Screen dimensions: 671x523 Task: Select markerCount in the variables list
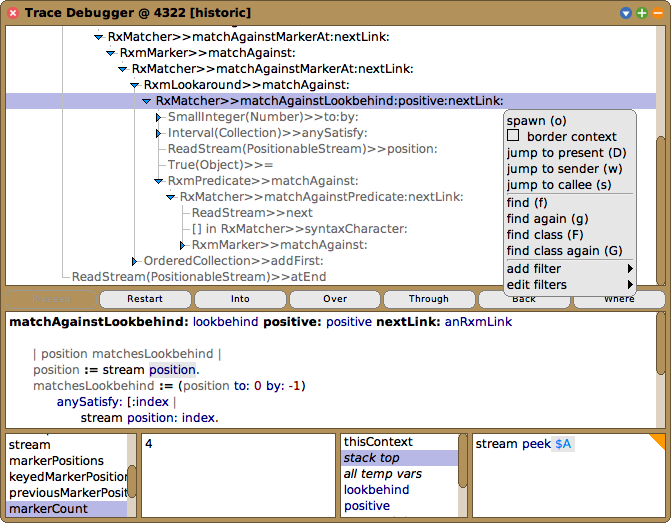tap(48, 509)
